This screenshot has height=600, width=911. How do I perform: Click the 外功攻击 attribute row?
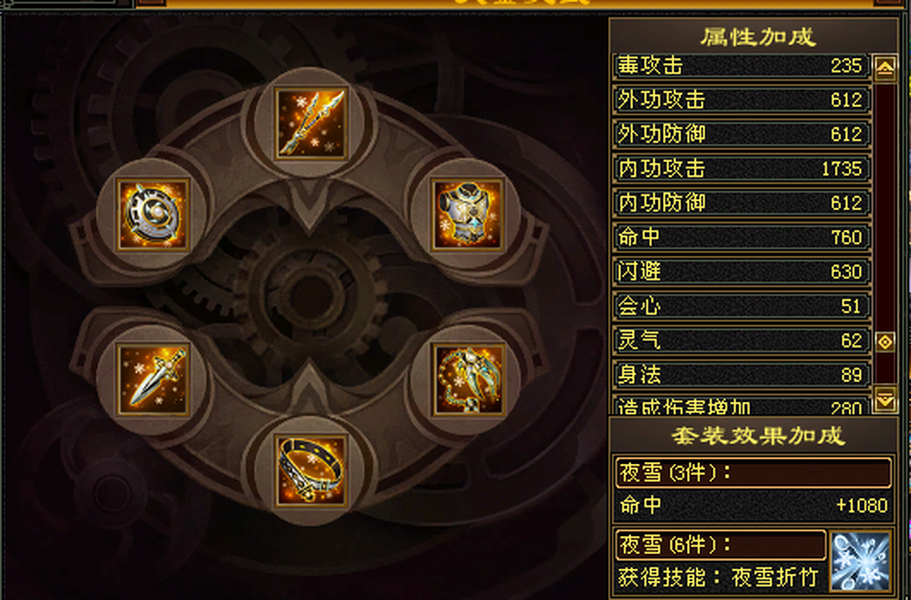[742, 100]
